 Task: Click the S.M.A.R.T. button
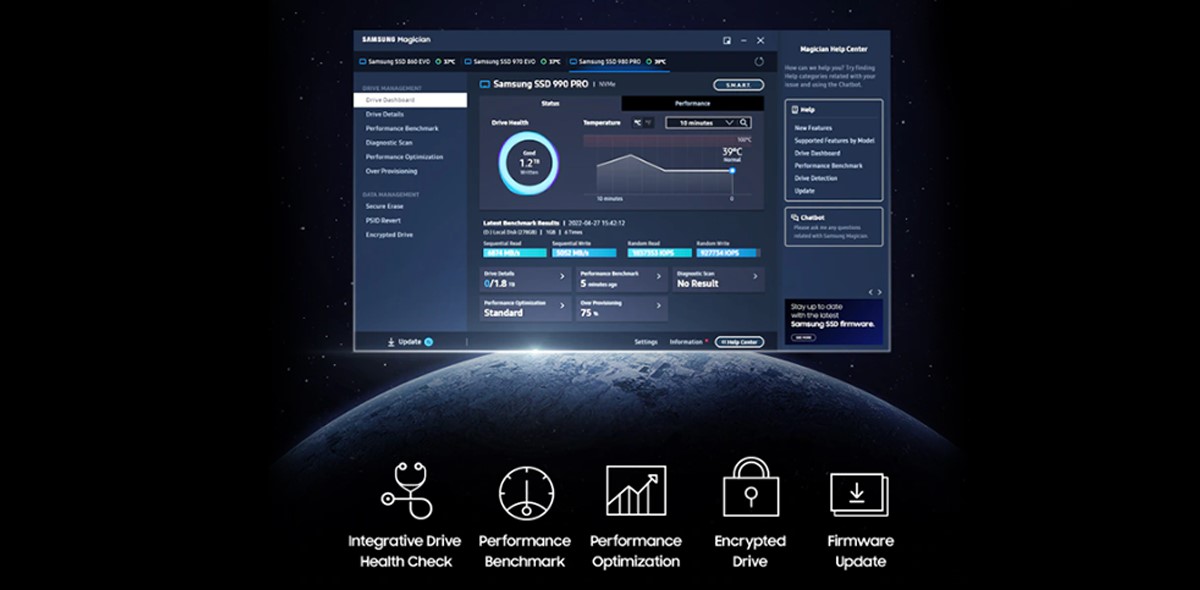pos(738,86)
